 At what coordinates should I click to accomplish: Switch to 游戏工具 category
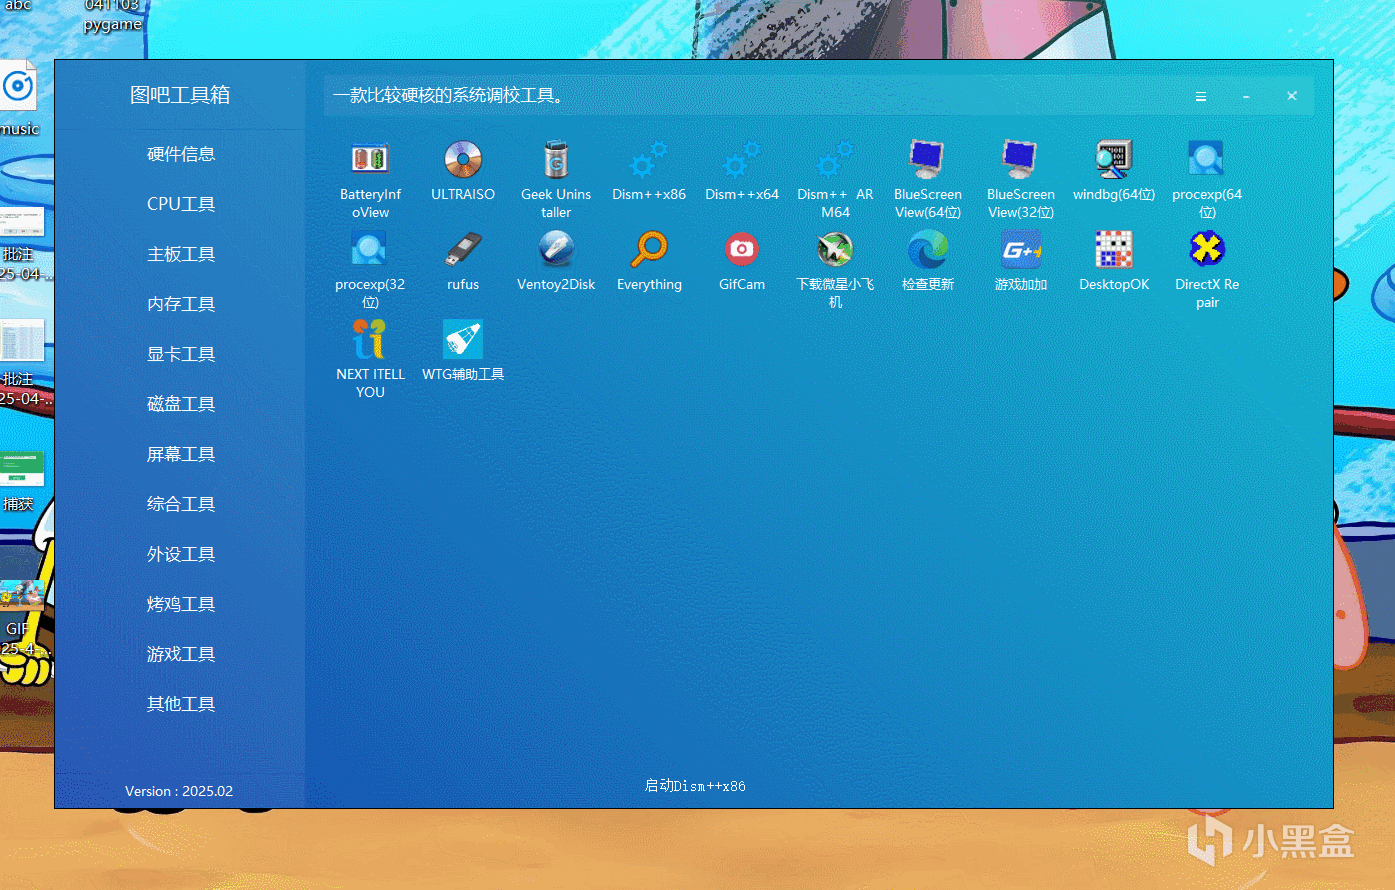tap(181, 654)
